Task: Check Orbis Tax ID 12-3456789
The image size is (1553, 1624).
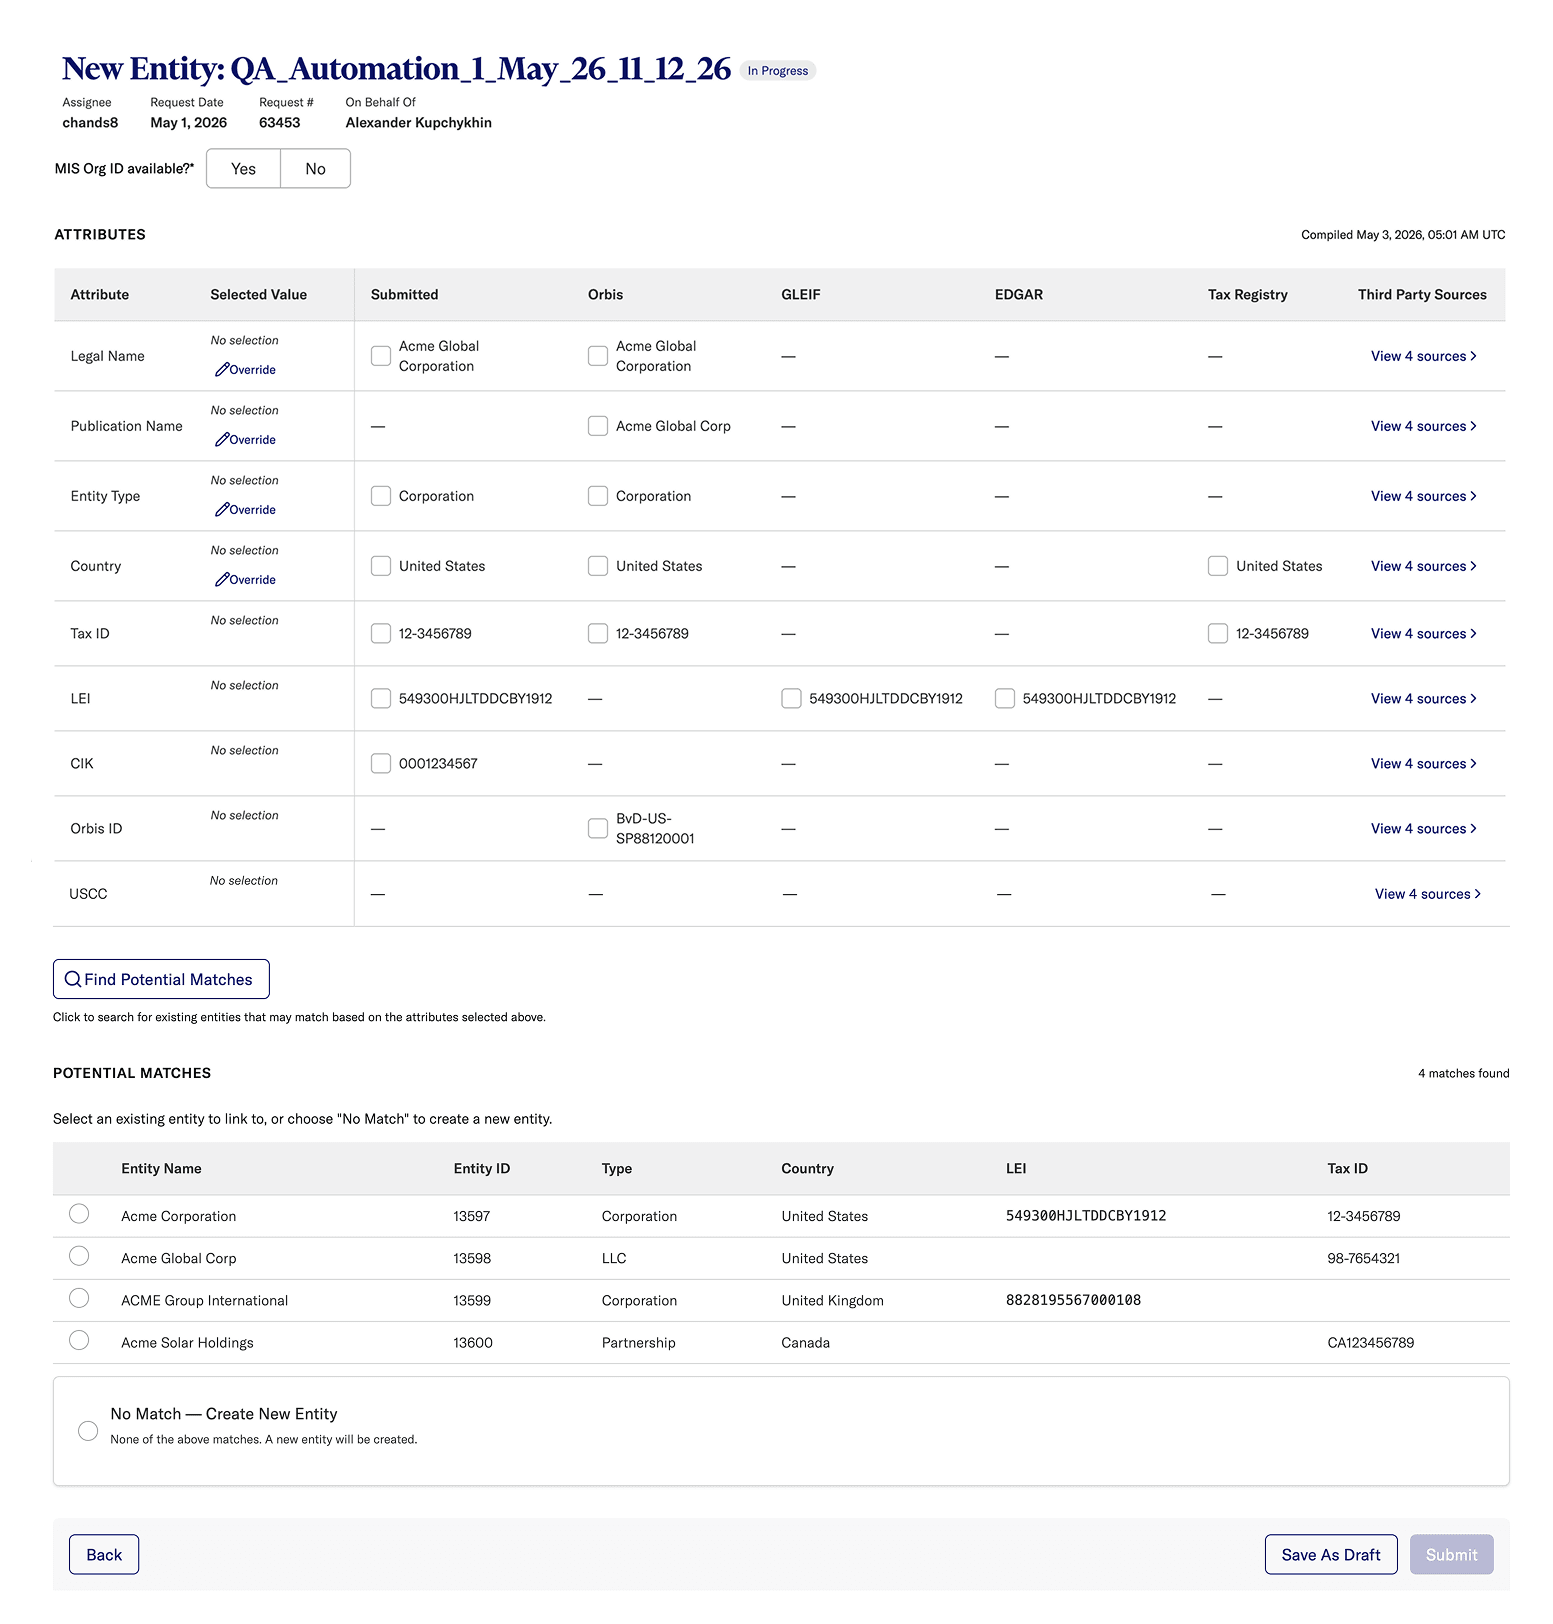Action: (598, 633)
